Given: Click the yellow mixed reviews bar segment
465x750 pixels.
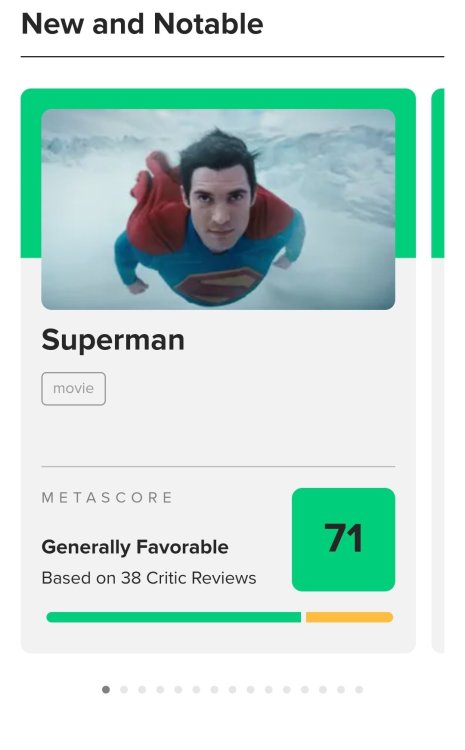Looking at the screenshot, I should tap(349, 617).
